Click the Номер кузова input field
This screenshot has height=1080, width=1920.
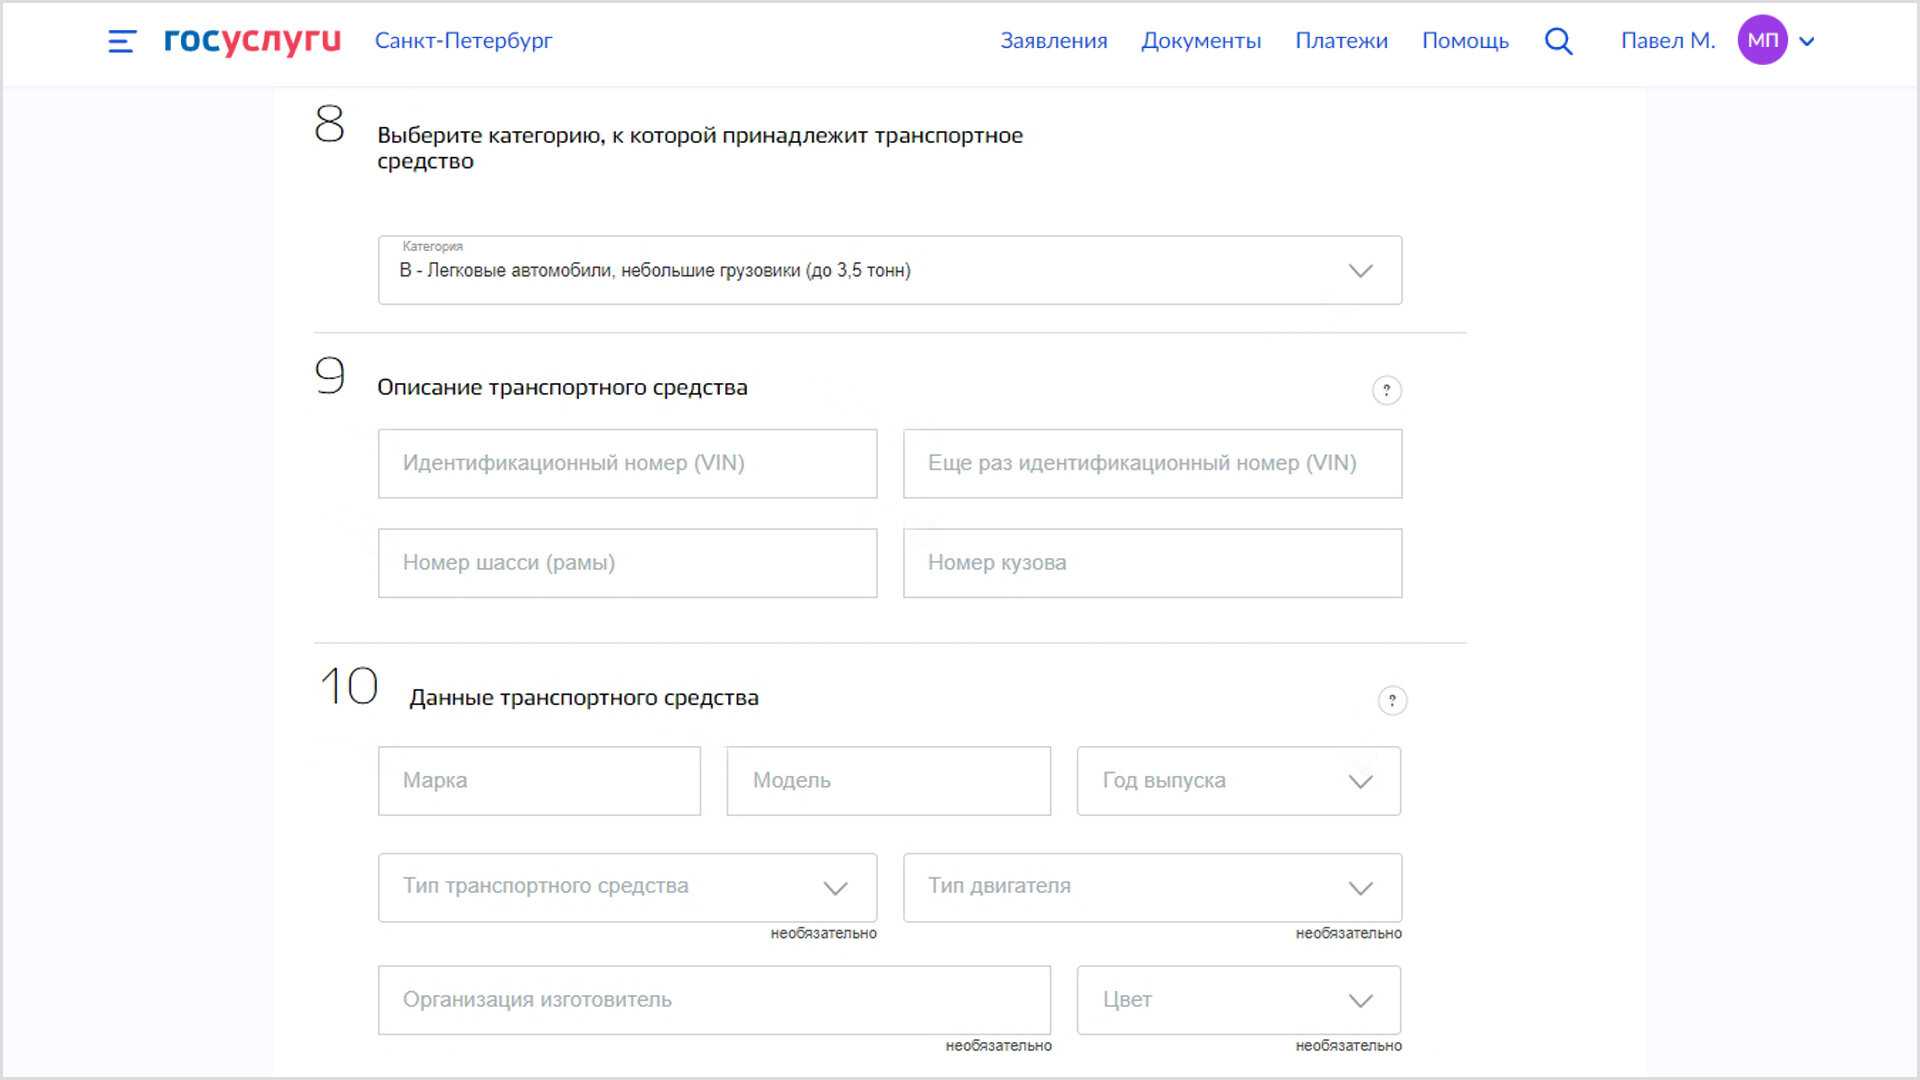[x=1153, y=563]
